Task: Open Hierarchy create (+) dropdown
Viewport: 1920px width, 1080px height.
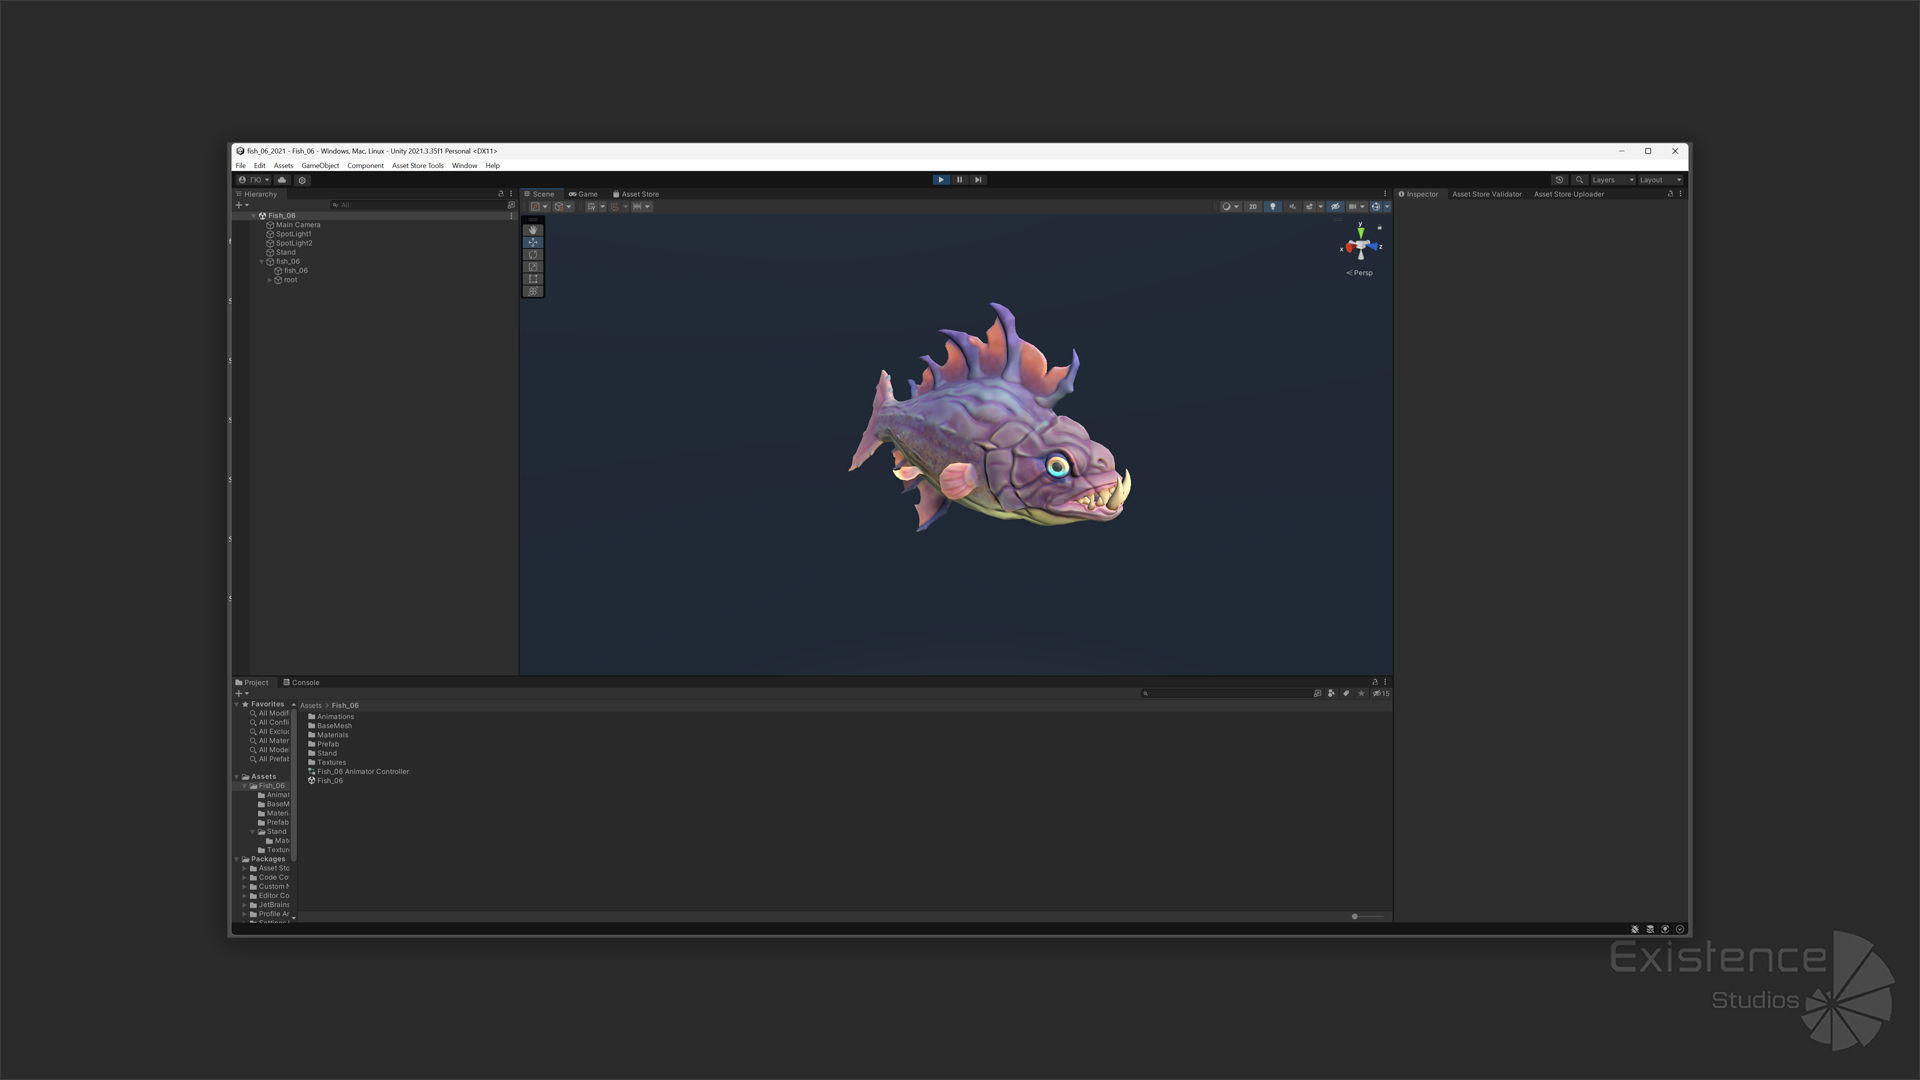Action: (x=241, y=205)
